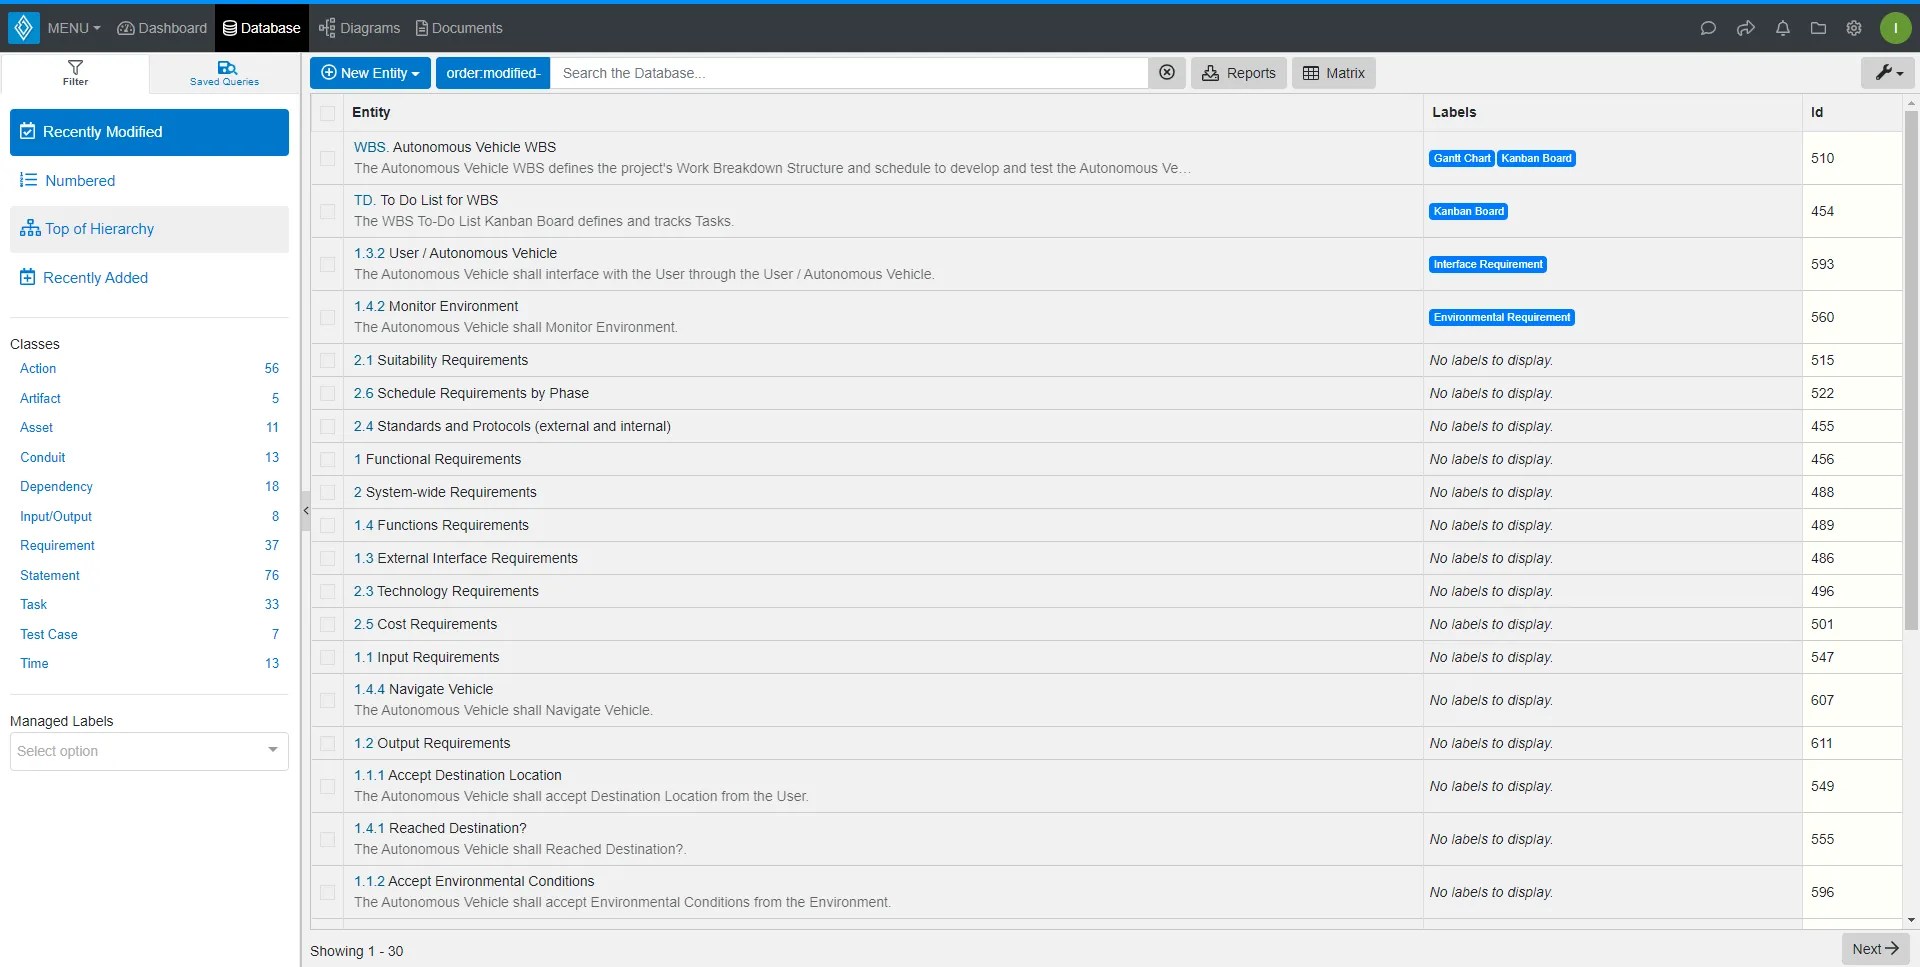Image resolution: width=1920 pixels, height=967 pixels.
Task: Open the 2.3 Technology Requirements entity
Action: coord(446,591)
